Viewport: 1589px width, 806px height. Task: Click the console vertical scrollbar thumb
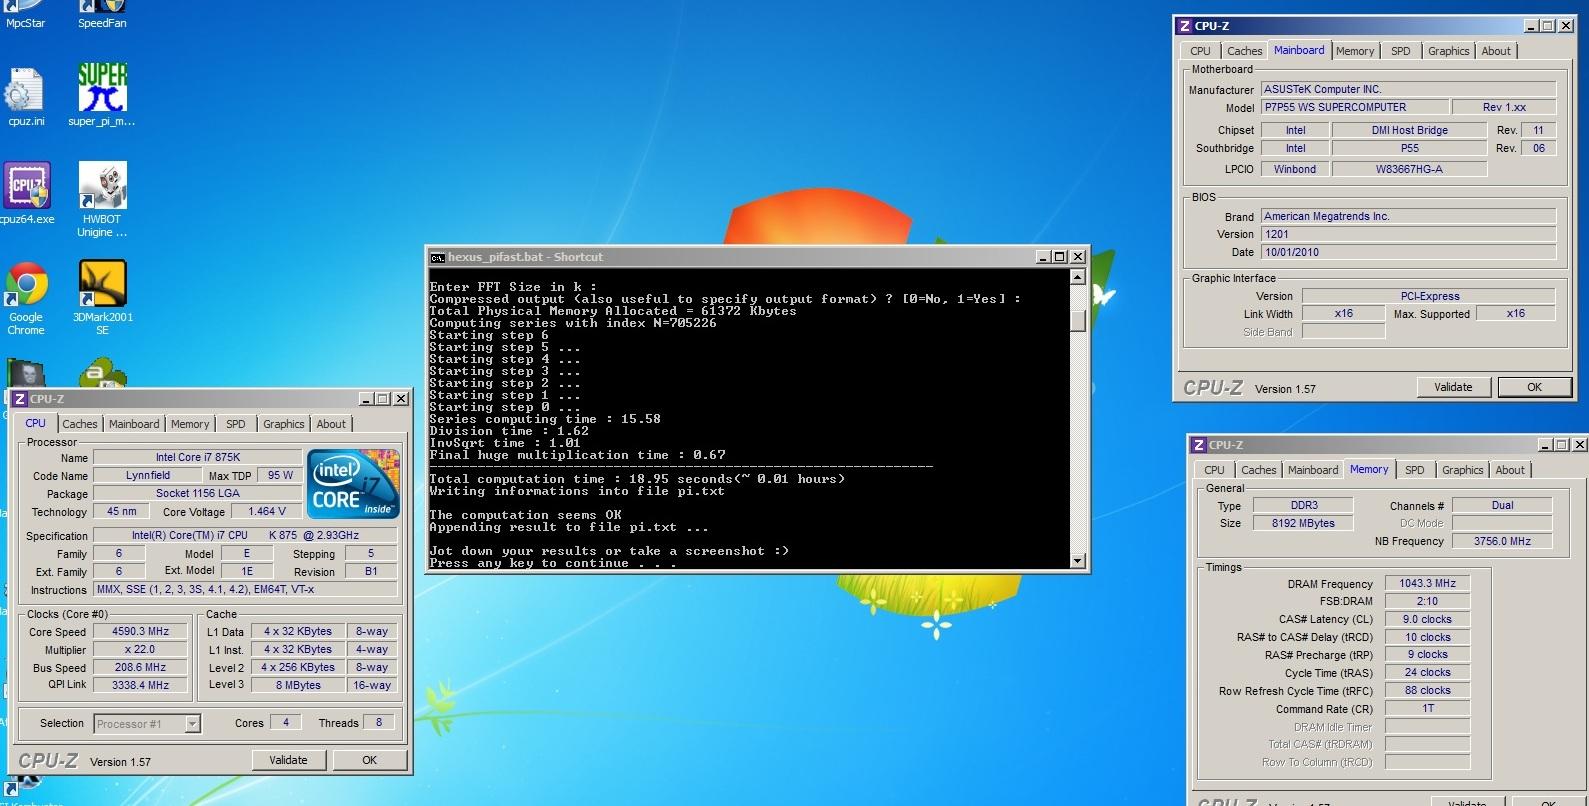point(1077,320)
